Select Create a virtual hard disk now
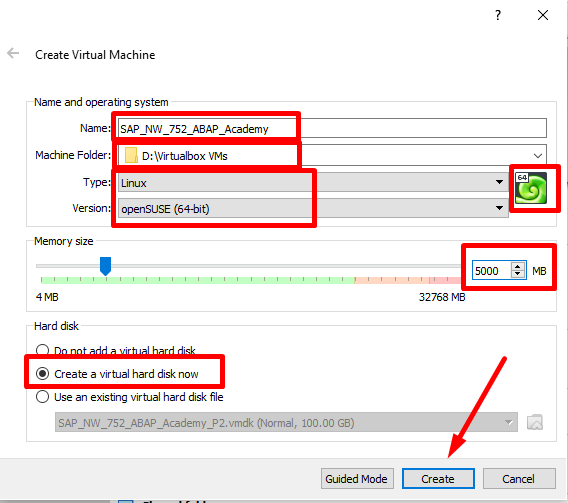Screen dimensions: 568x503 point(117,373)
